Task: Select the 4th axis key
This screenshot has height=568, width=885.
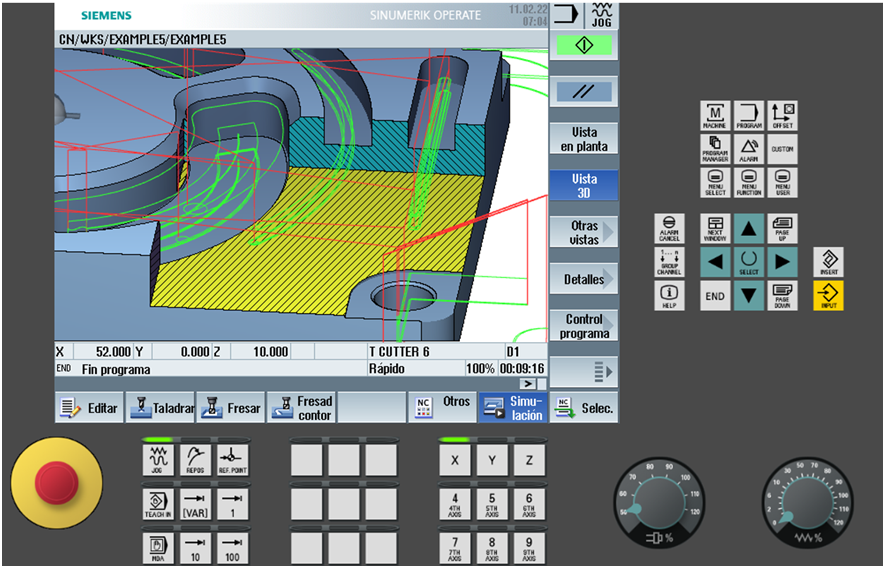Action: [455, 504]
